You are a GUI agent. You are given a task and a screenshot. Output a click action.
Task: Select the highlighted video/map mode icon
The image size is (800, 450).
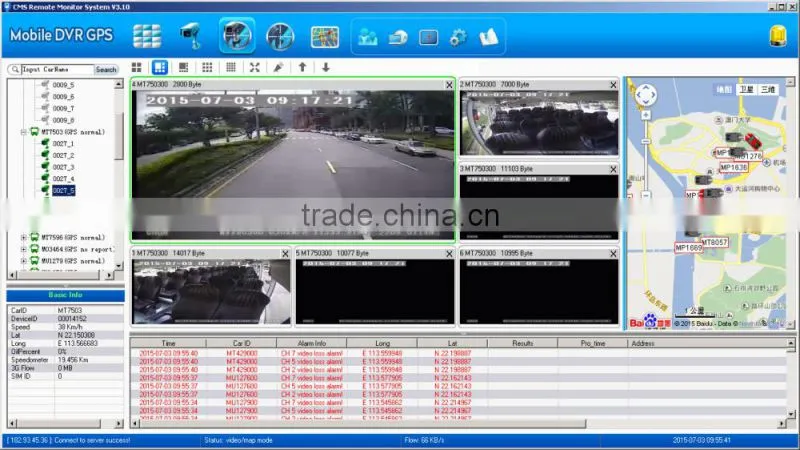[x=237, y=36]
